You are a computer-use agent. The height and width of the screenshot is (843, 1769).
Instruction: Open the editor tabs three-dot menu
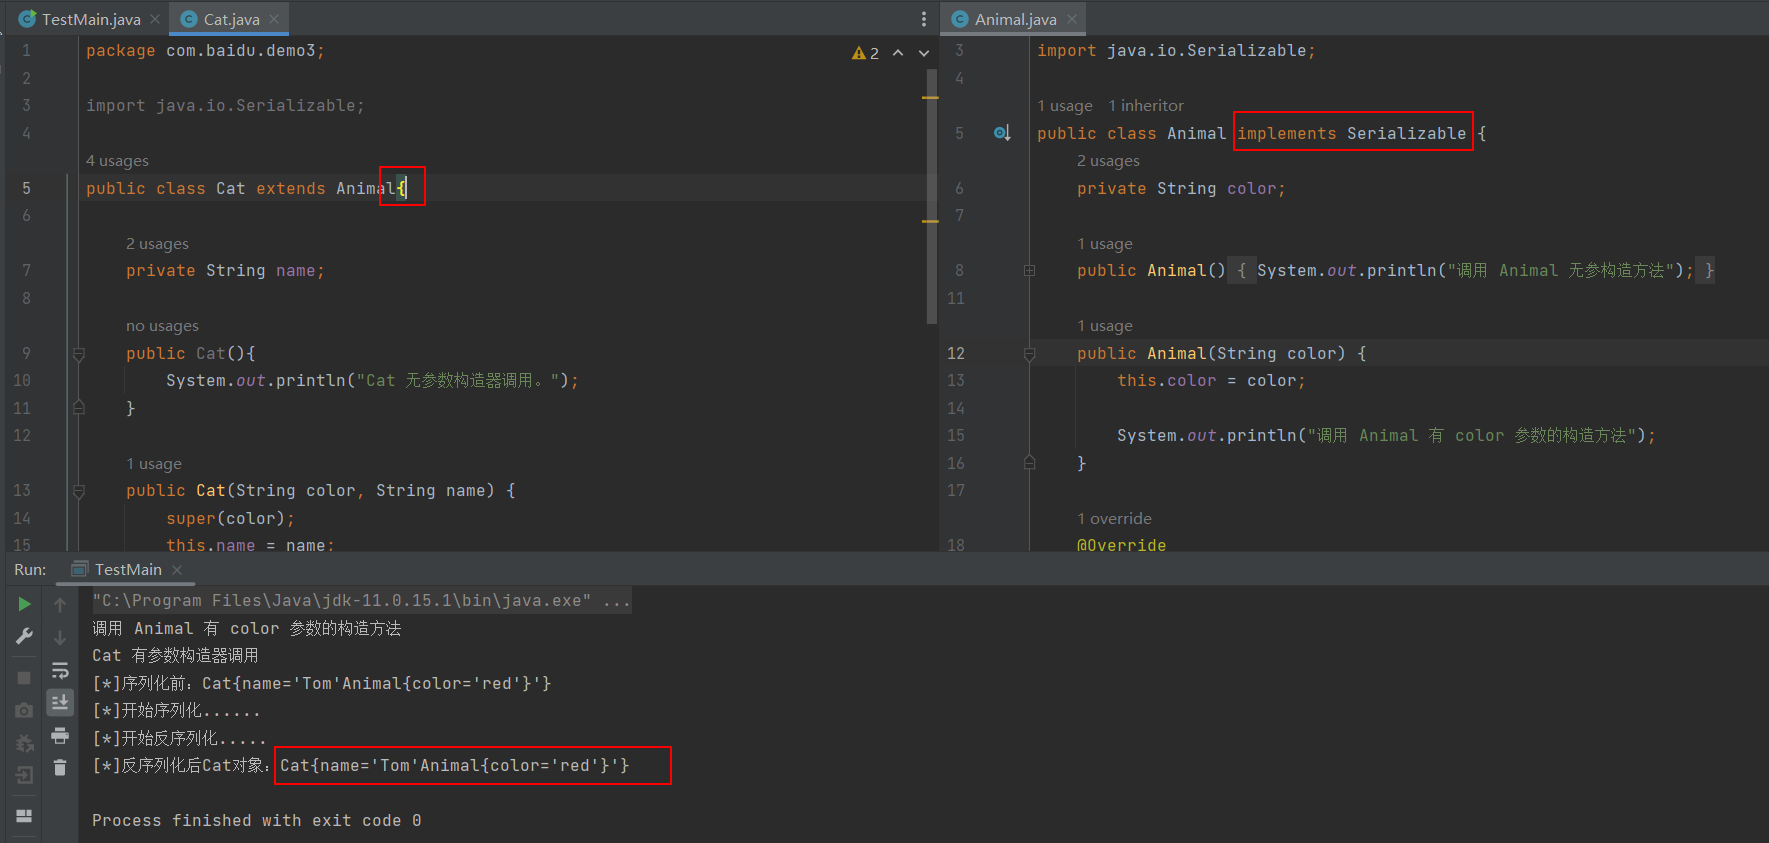coord(923,19)
